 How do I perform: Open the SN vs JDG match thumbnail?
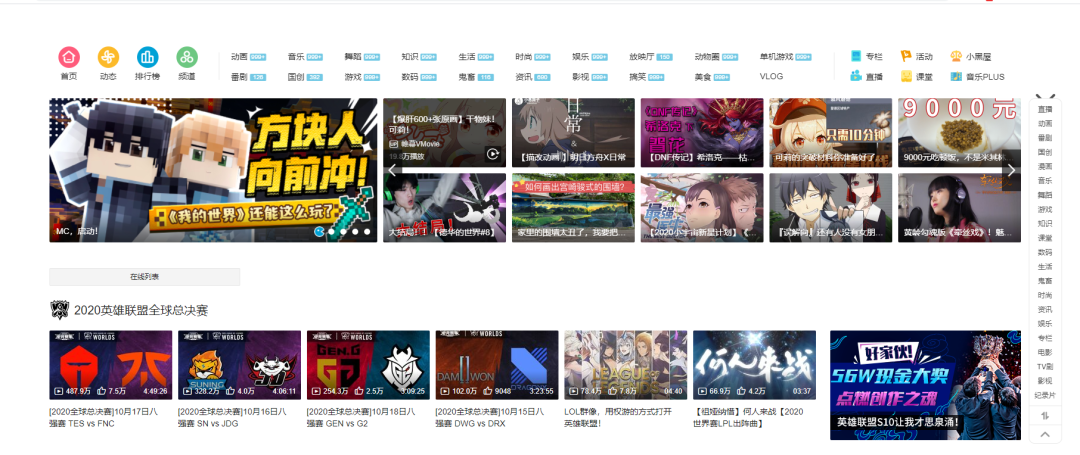[x=240, y=365]
